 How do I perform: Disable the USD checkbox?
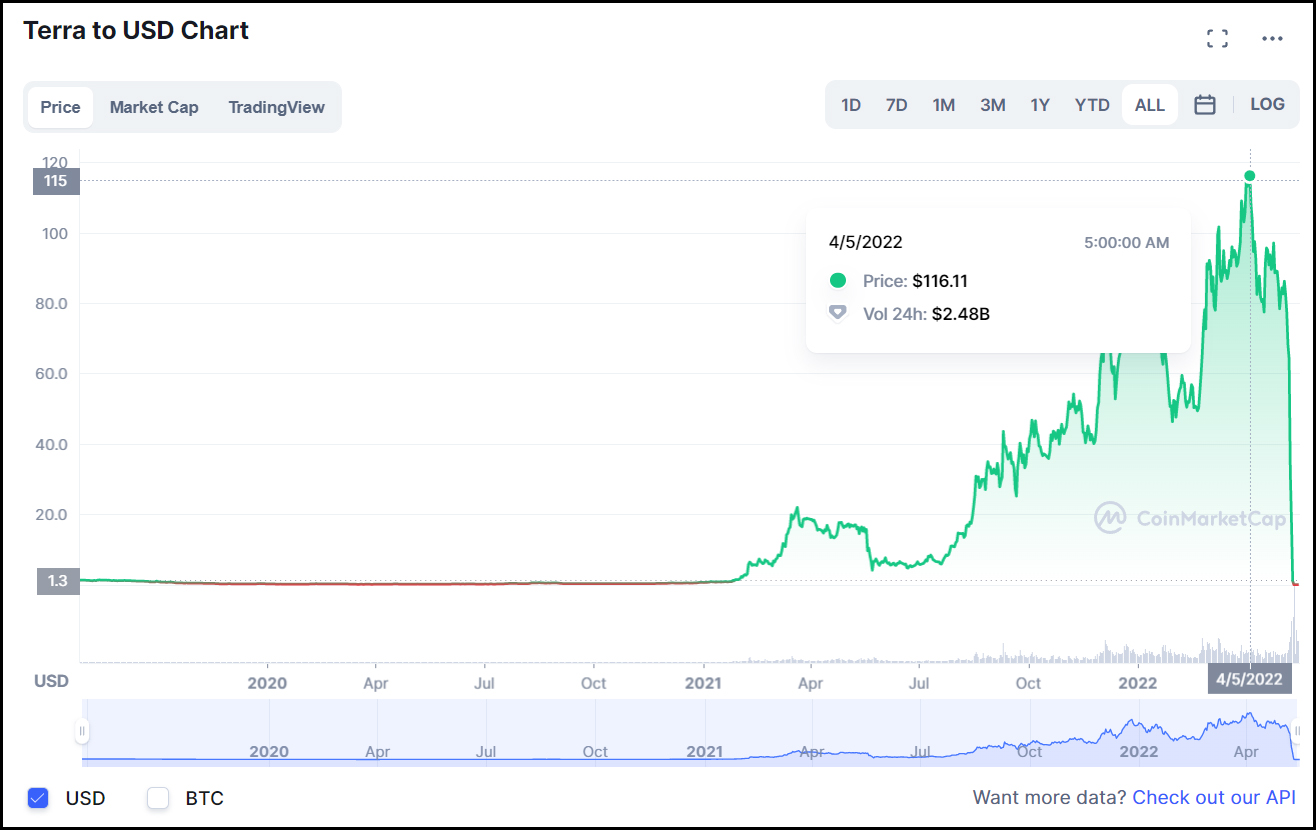pyautogui.click(x=38, y=798)
